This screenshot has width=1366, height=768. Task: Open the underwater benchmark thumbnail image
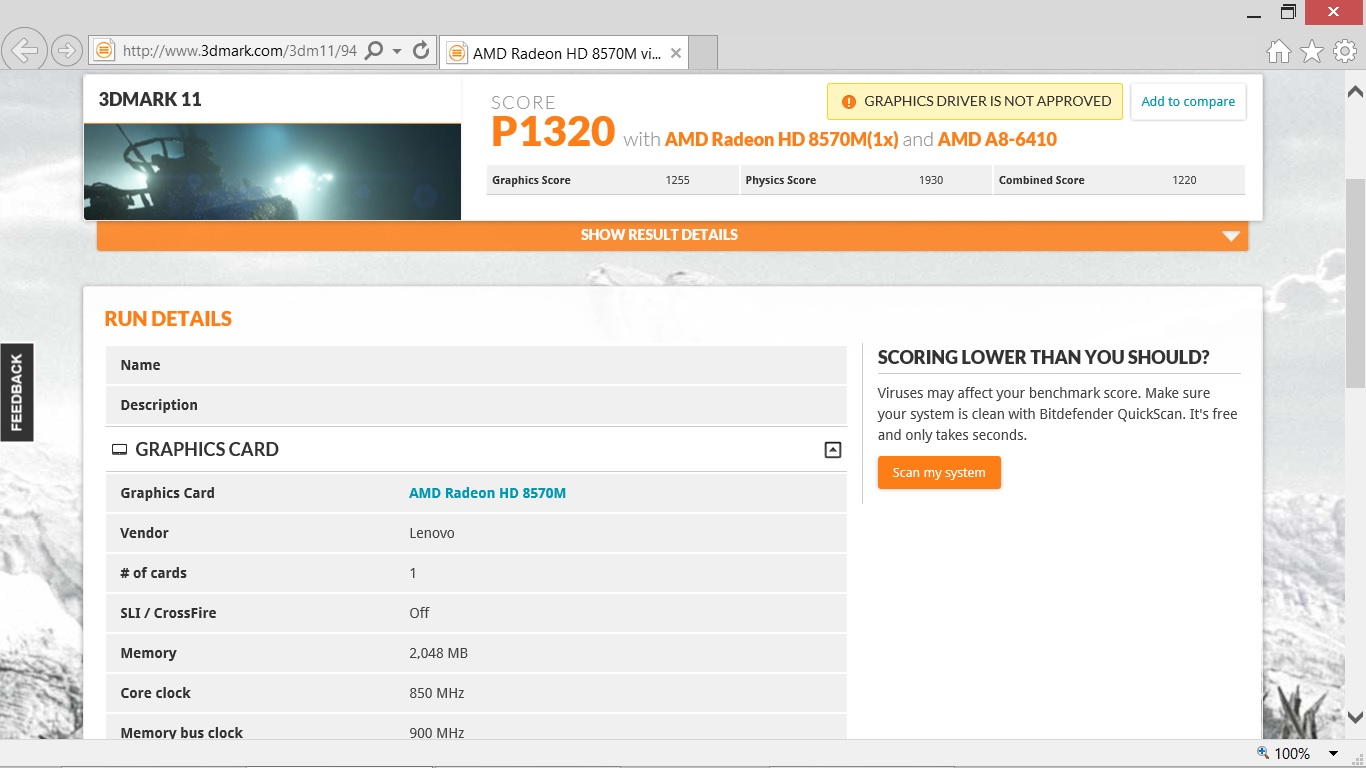pyautogui.click(x=272, y=171)
